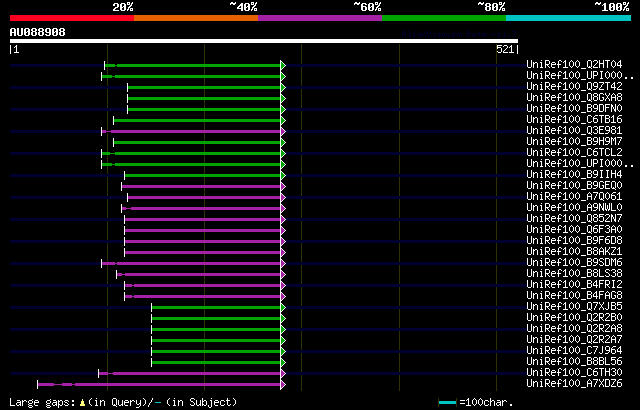Select the UniRef100_Q852N7 label
The image size is (640, 410).
click(x=574, y=219)
